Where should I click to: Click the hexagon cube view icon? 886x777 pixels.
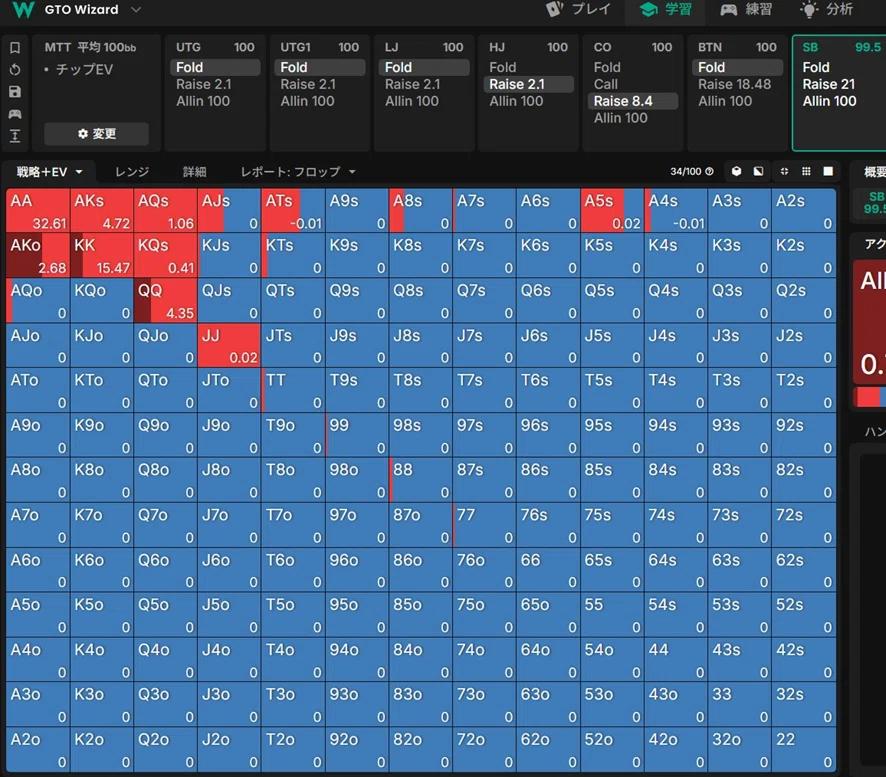(736, 171)
